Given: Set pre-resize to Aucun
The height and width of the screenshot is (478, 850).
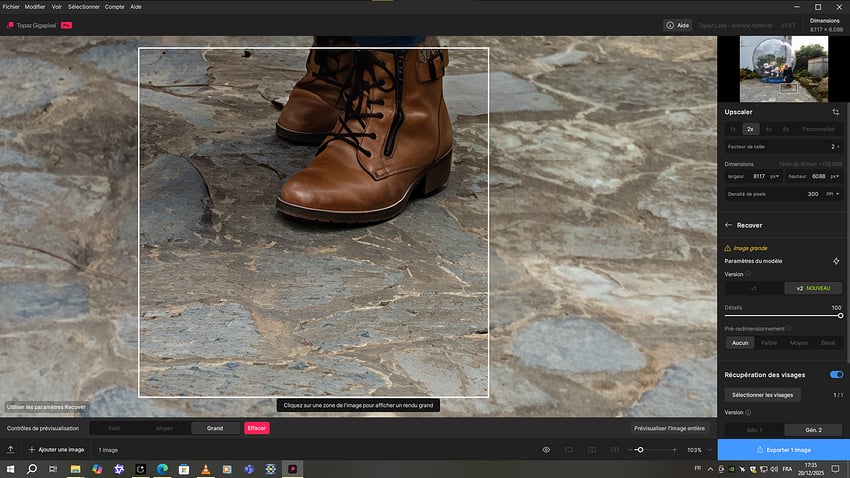Looking at the screenshot, I should [x=740, y=342].
